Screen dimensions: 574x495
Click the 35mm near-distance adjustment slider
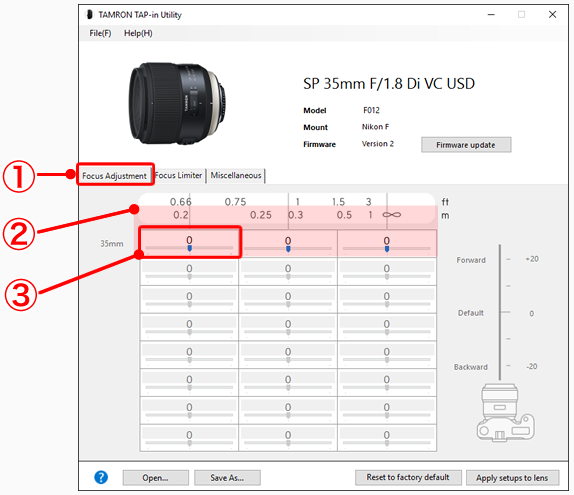point(189,248)
